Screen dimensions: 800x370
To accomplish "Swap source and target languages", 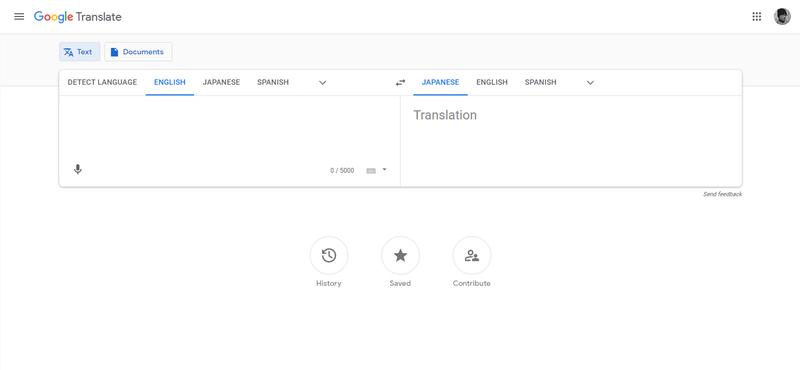I will 401,82.
